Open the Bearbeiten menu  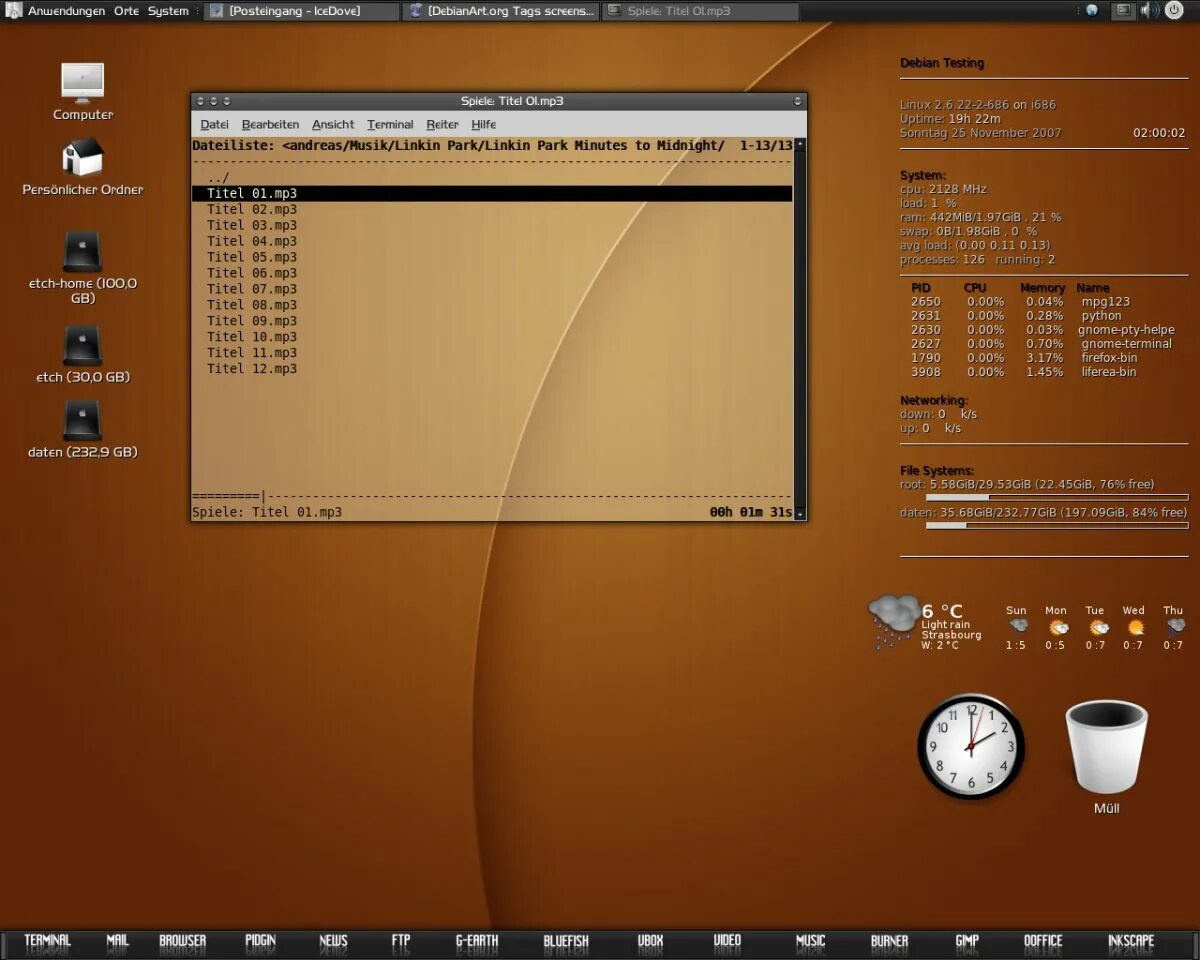coord(270,124)
